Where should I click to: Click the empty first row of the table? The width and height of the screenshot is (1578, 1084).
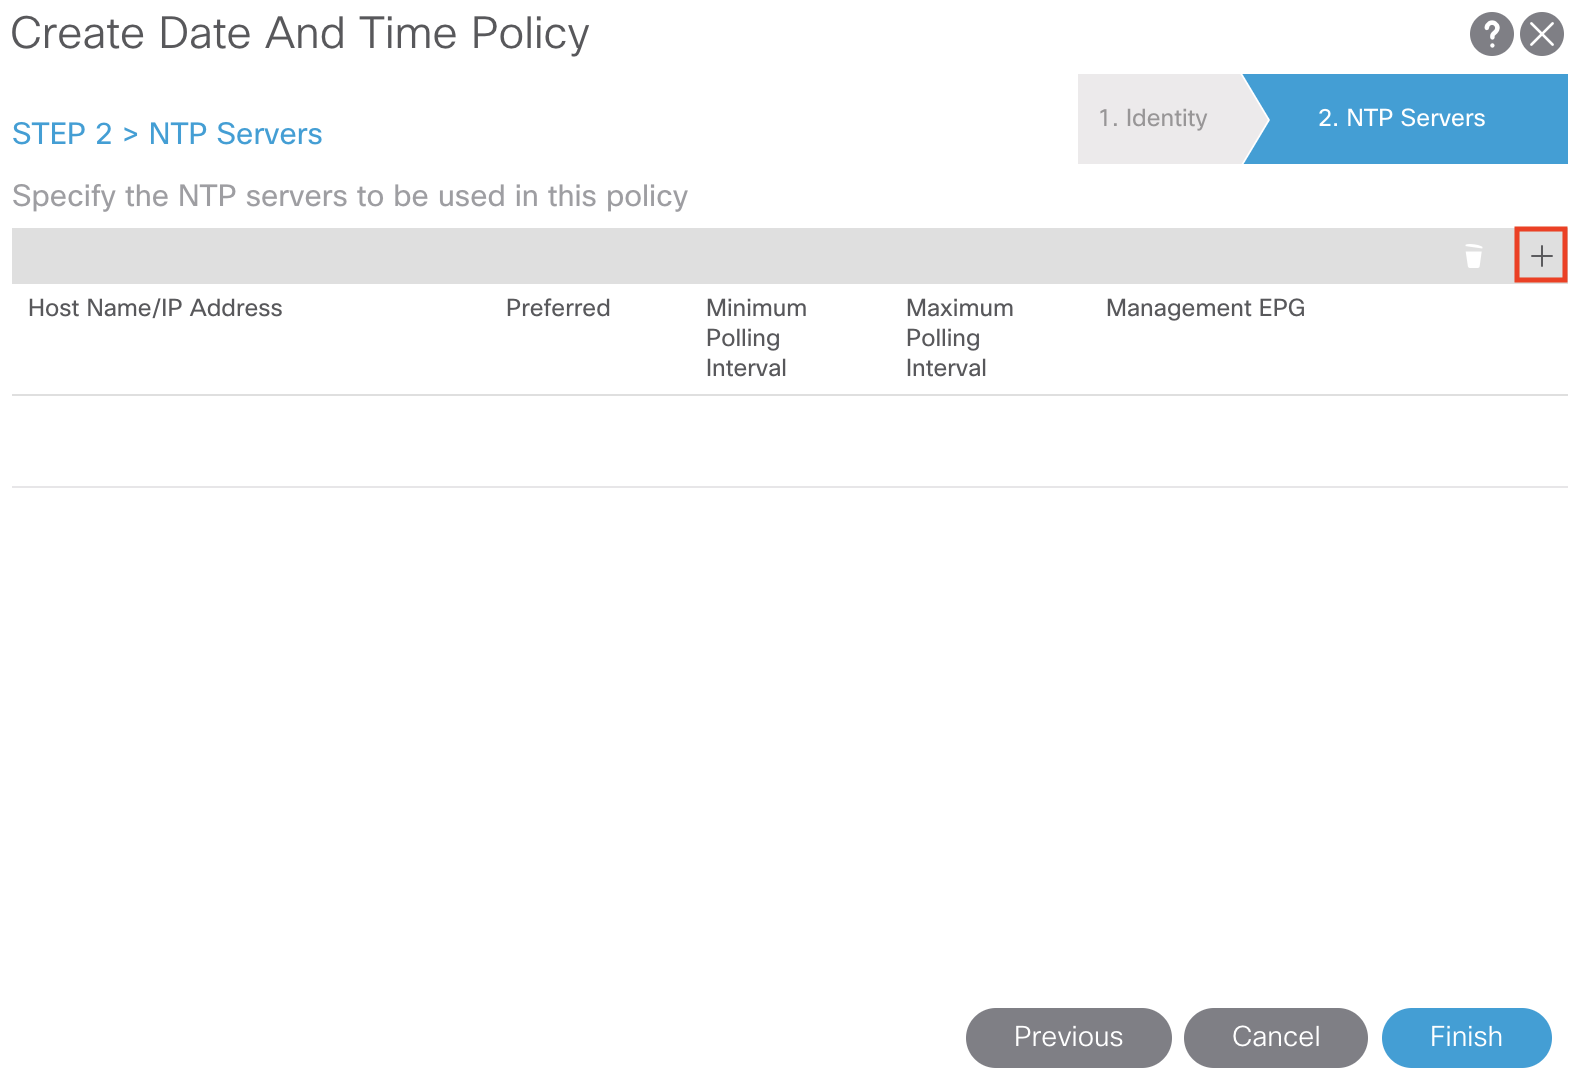point(788,441)
